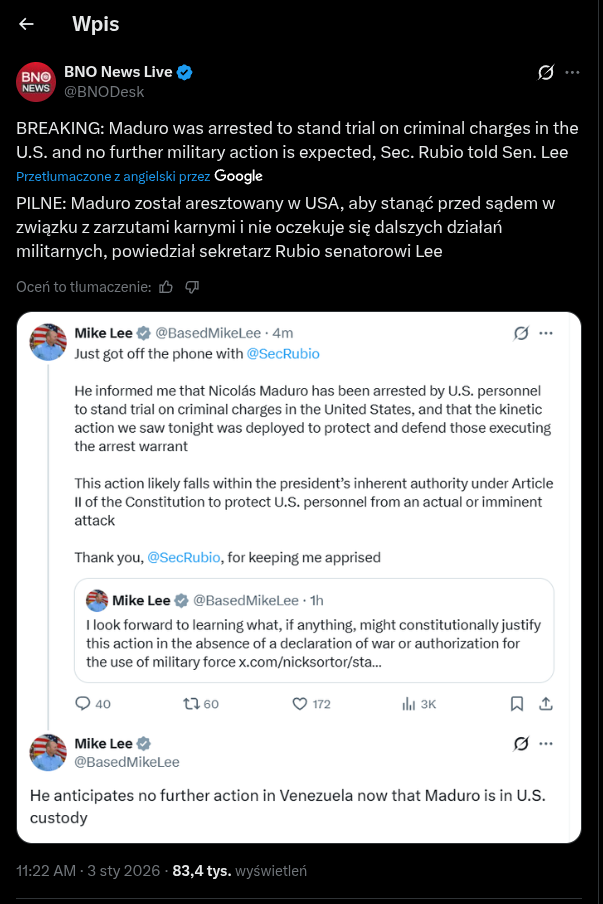Click reply icon with 40 comments

click(x=84, y=704)
